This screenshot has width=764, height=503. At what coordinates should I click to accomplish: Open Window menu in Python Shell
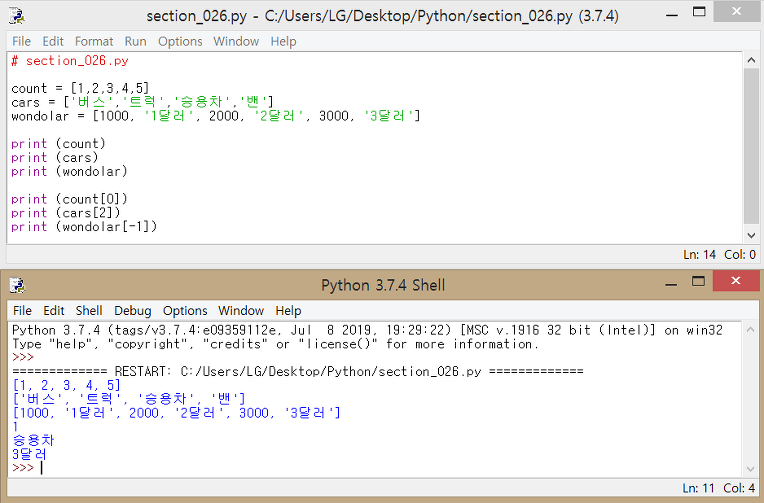point(241,310)
